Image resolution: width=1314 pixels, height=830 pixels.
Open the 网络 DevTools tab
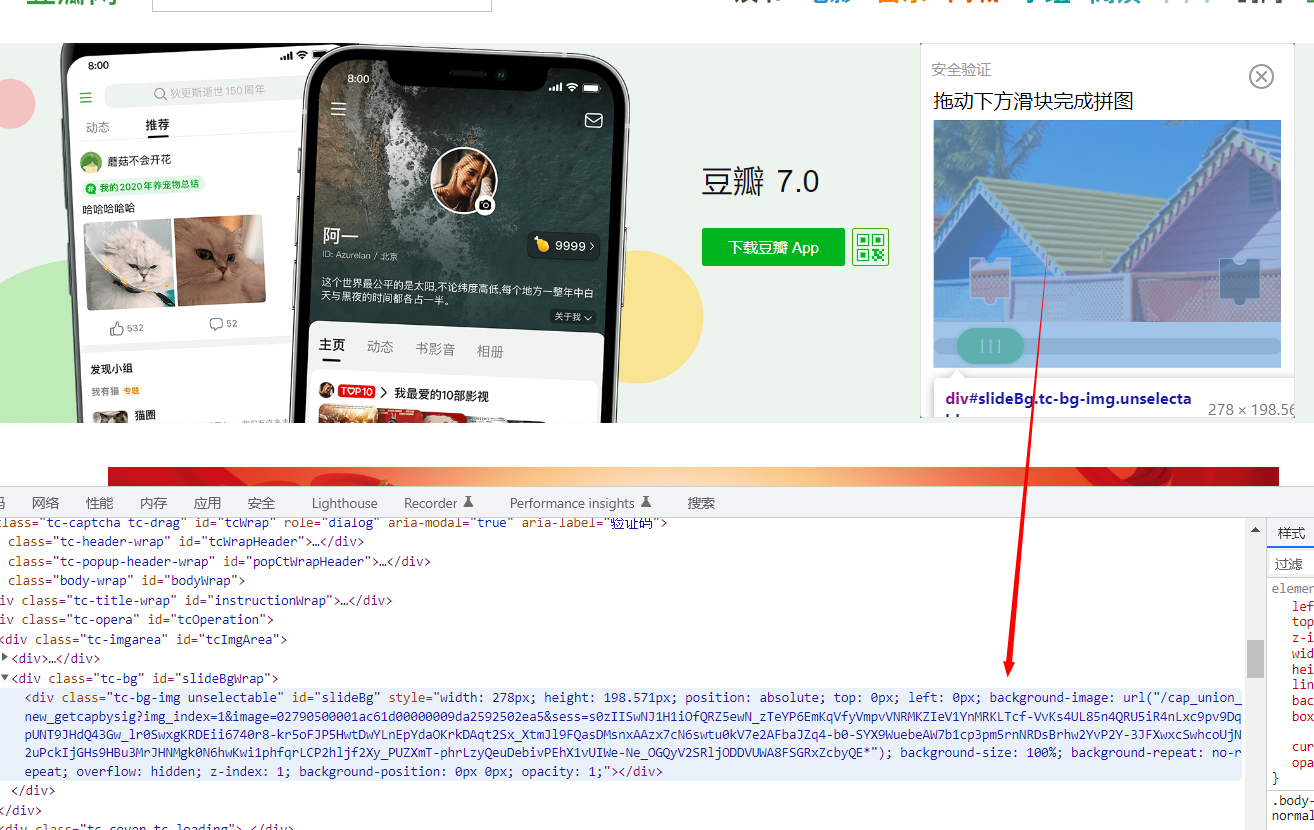(45, 503)
